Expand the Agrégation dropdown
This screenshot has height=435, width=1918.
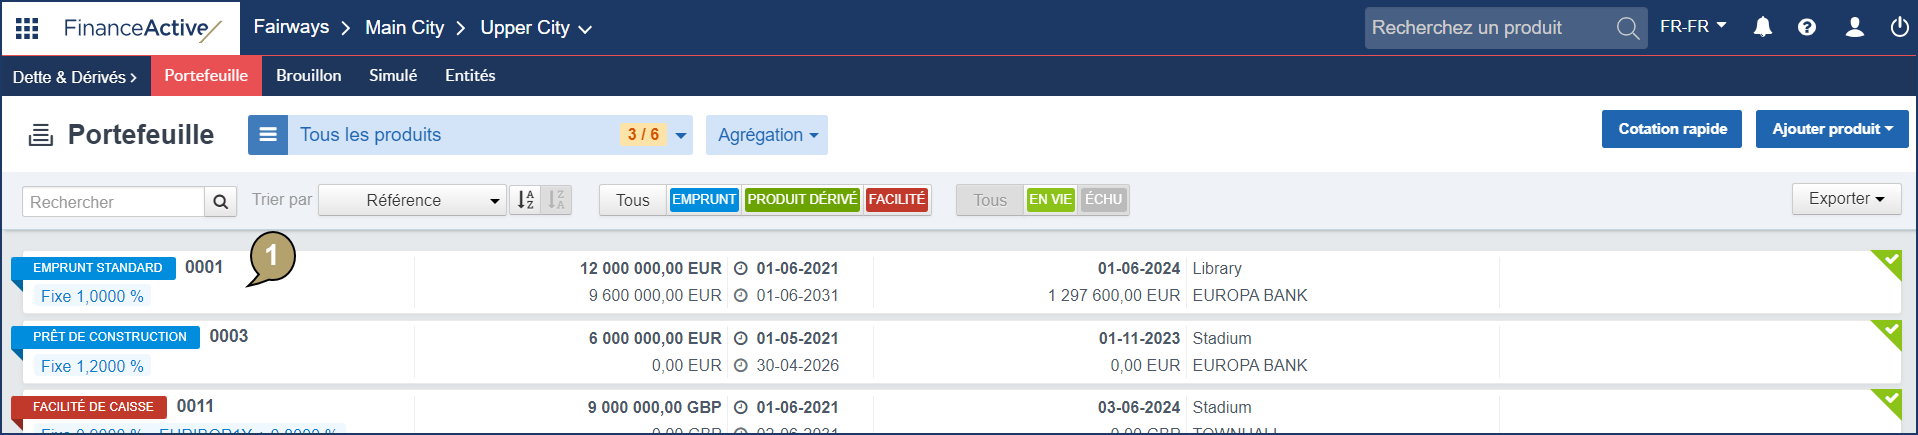coord(767,135)
